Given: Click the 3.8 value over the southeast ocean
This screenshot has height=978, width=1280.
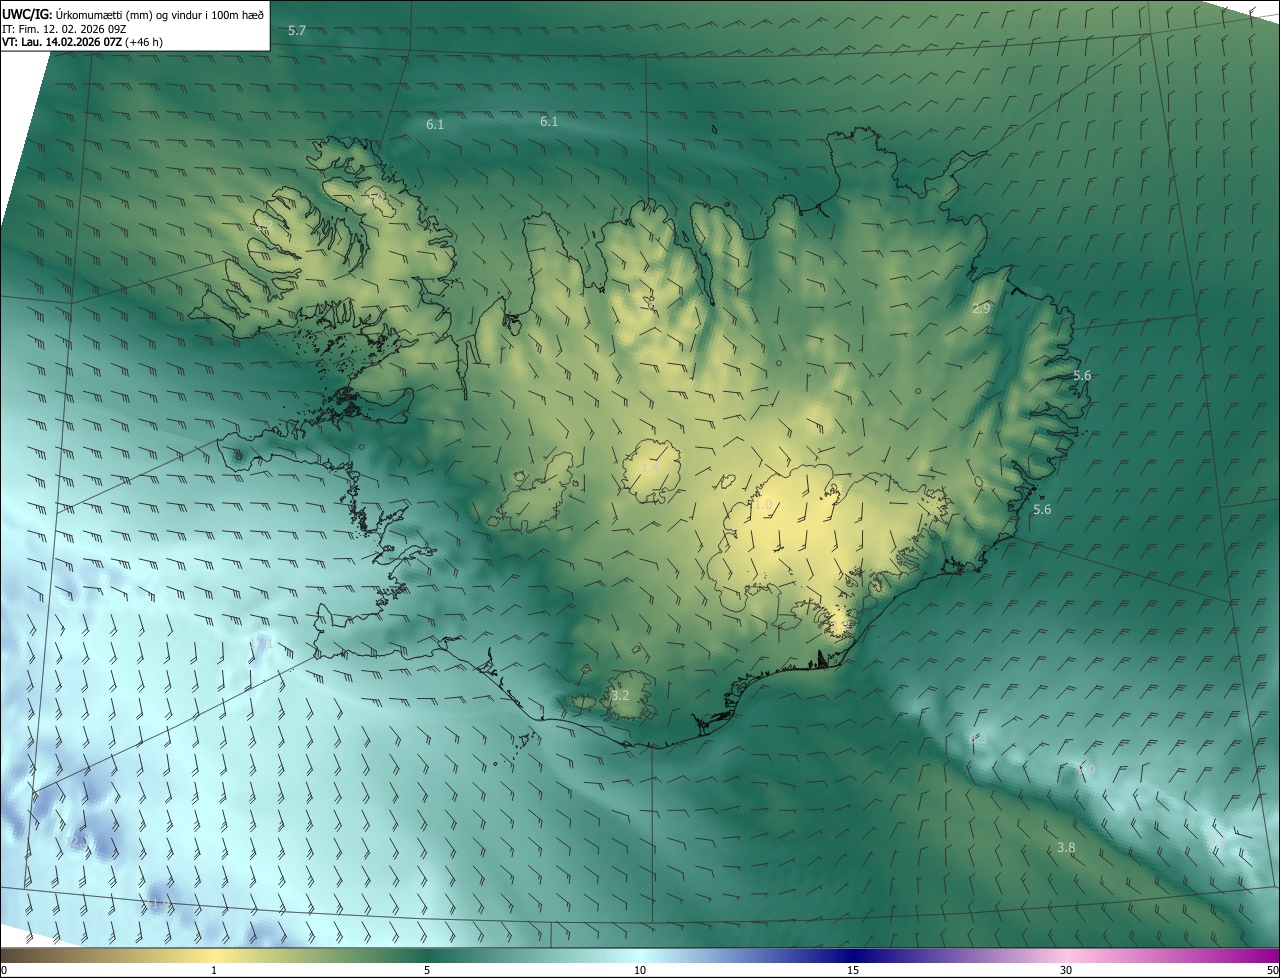Looking at the screenshot, I should 1066,847.
